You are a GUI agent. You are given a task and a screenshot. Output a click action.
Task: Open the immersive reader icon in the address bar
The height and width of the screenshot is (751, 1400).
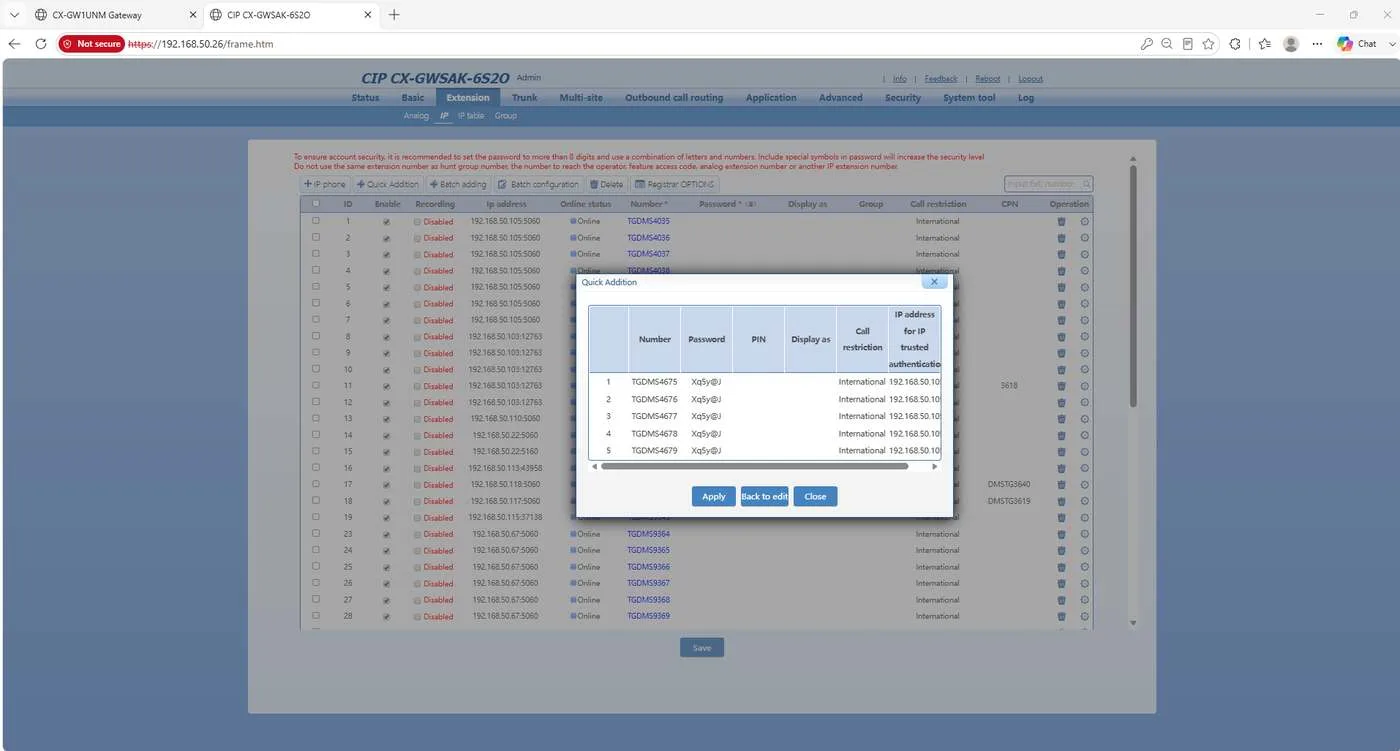[x=1188, y=44]
